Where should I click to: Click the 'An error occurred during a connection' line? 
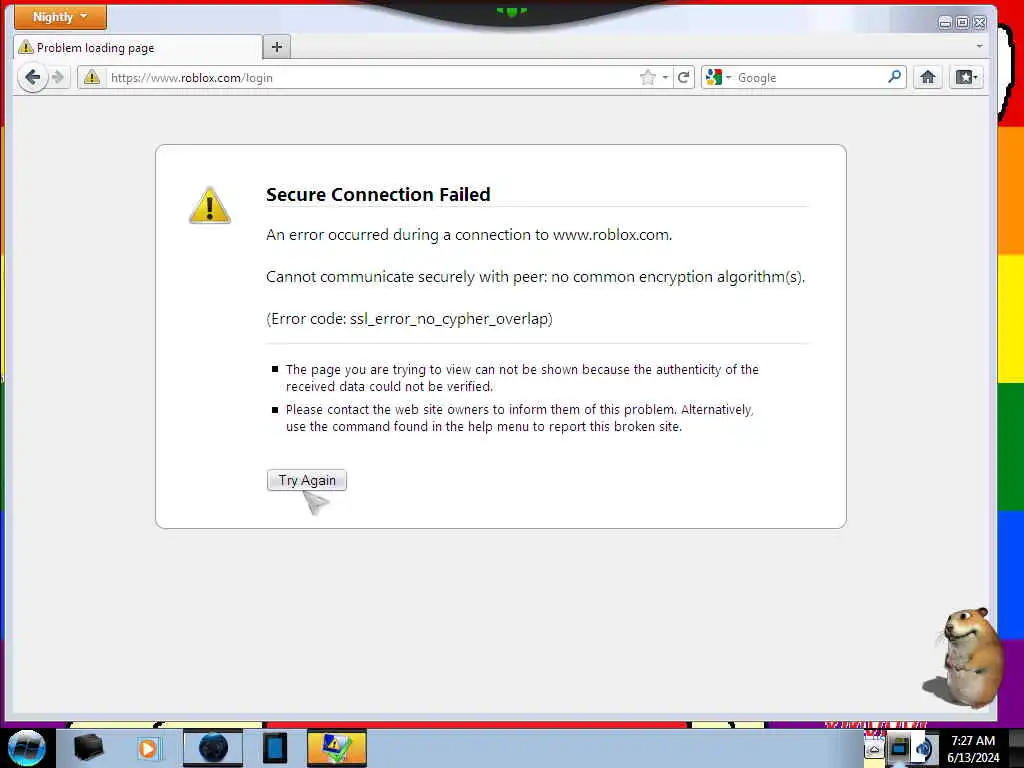pos(469,235)
